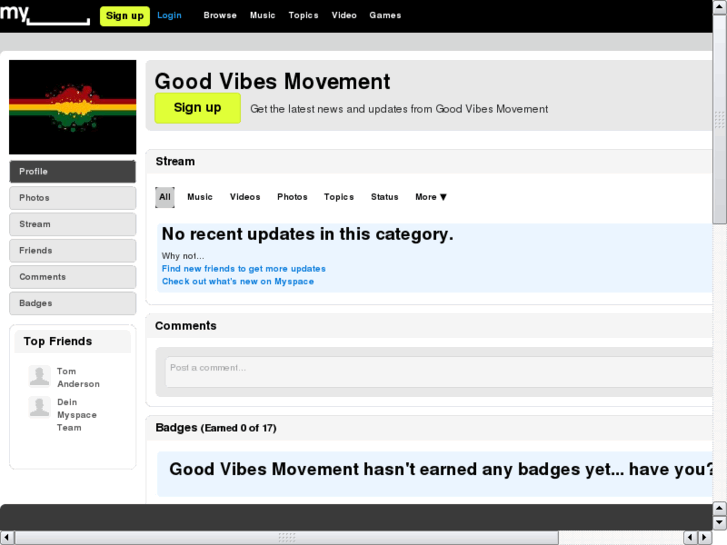This screenshot has width=727, height=545.
Task: Click the Good Vibes Movement title
Action: [273, 81]
